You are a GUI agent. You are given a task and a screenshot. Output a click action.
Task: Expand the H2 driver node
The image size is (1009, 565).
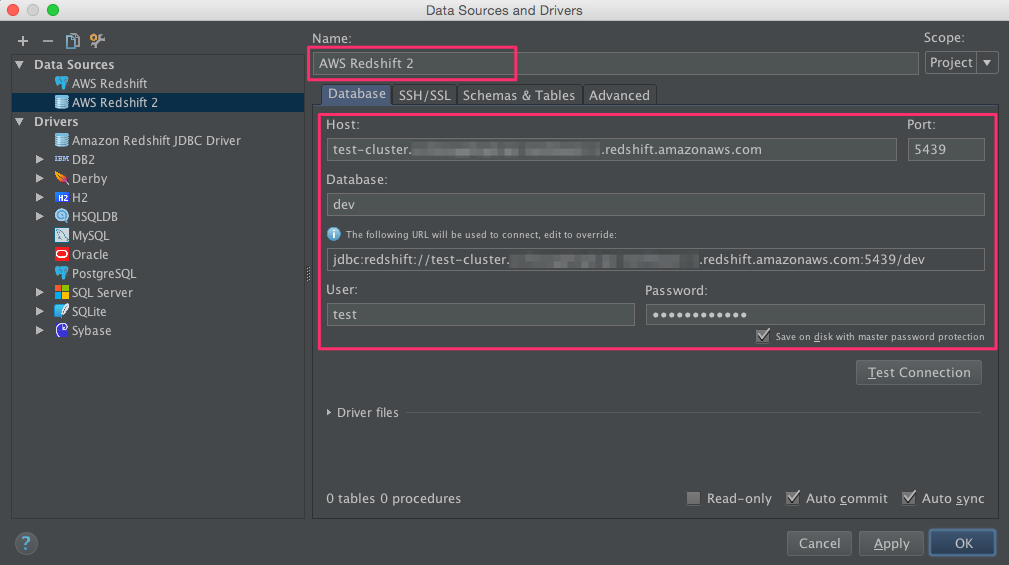coord(40,197)
